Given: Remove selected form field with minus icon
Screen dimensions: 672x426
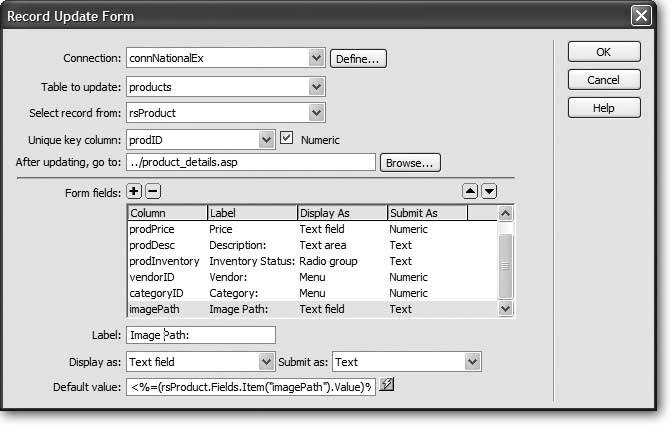Looking at the screenshot, I should point(152,191).
